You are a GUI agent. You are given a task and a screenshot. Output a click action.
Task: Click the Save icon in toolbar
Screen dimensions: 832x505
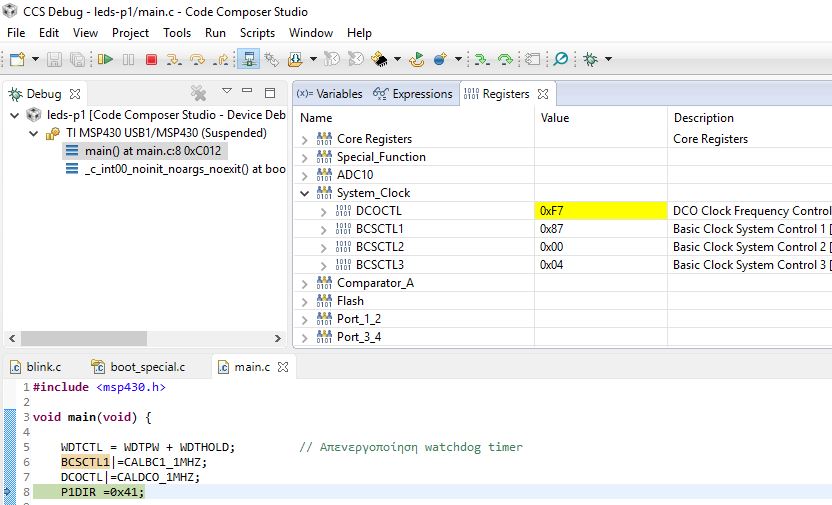[x=54, y=59]
